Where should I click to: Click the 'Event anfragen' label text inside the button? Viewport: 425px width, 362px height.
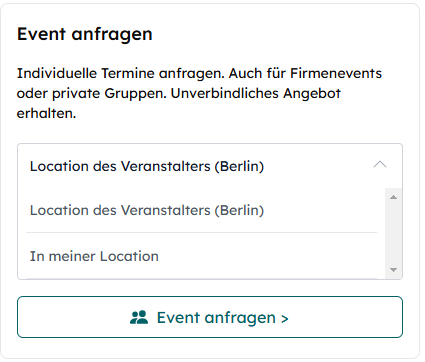216,318
